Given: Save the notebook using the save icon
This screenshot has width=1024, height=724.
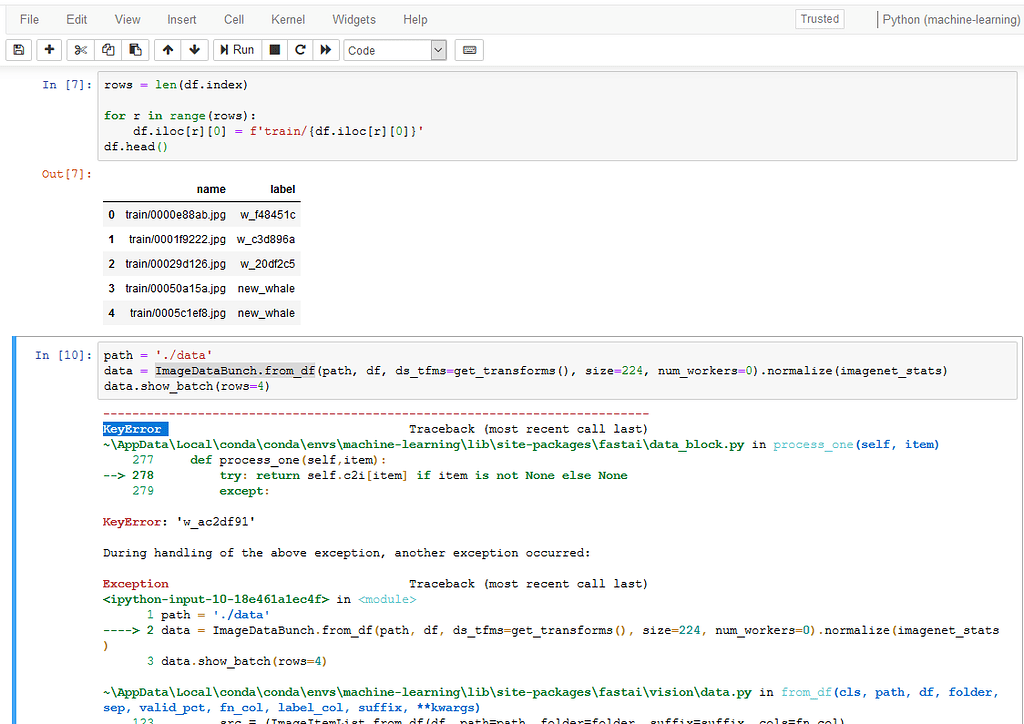Looking at the screenshot, I should coord(18,50).
